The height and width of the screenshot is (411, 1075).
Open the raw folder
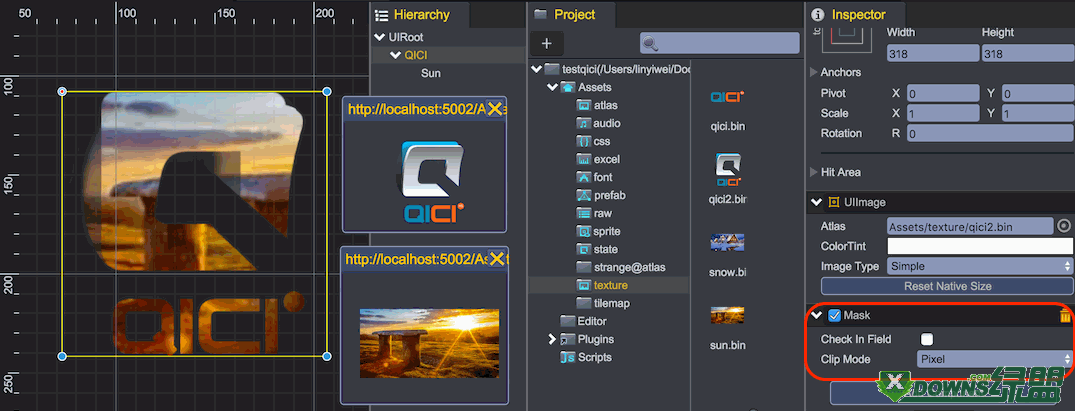(594, 213)
